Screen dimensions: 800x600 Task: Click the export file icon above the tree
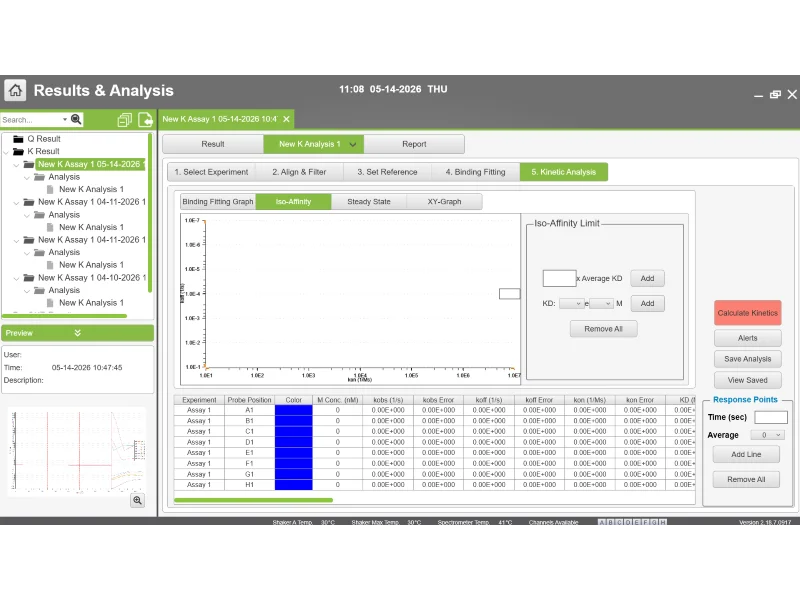(145, 120)
